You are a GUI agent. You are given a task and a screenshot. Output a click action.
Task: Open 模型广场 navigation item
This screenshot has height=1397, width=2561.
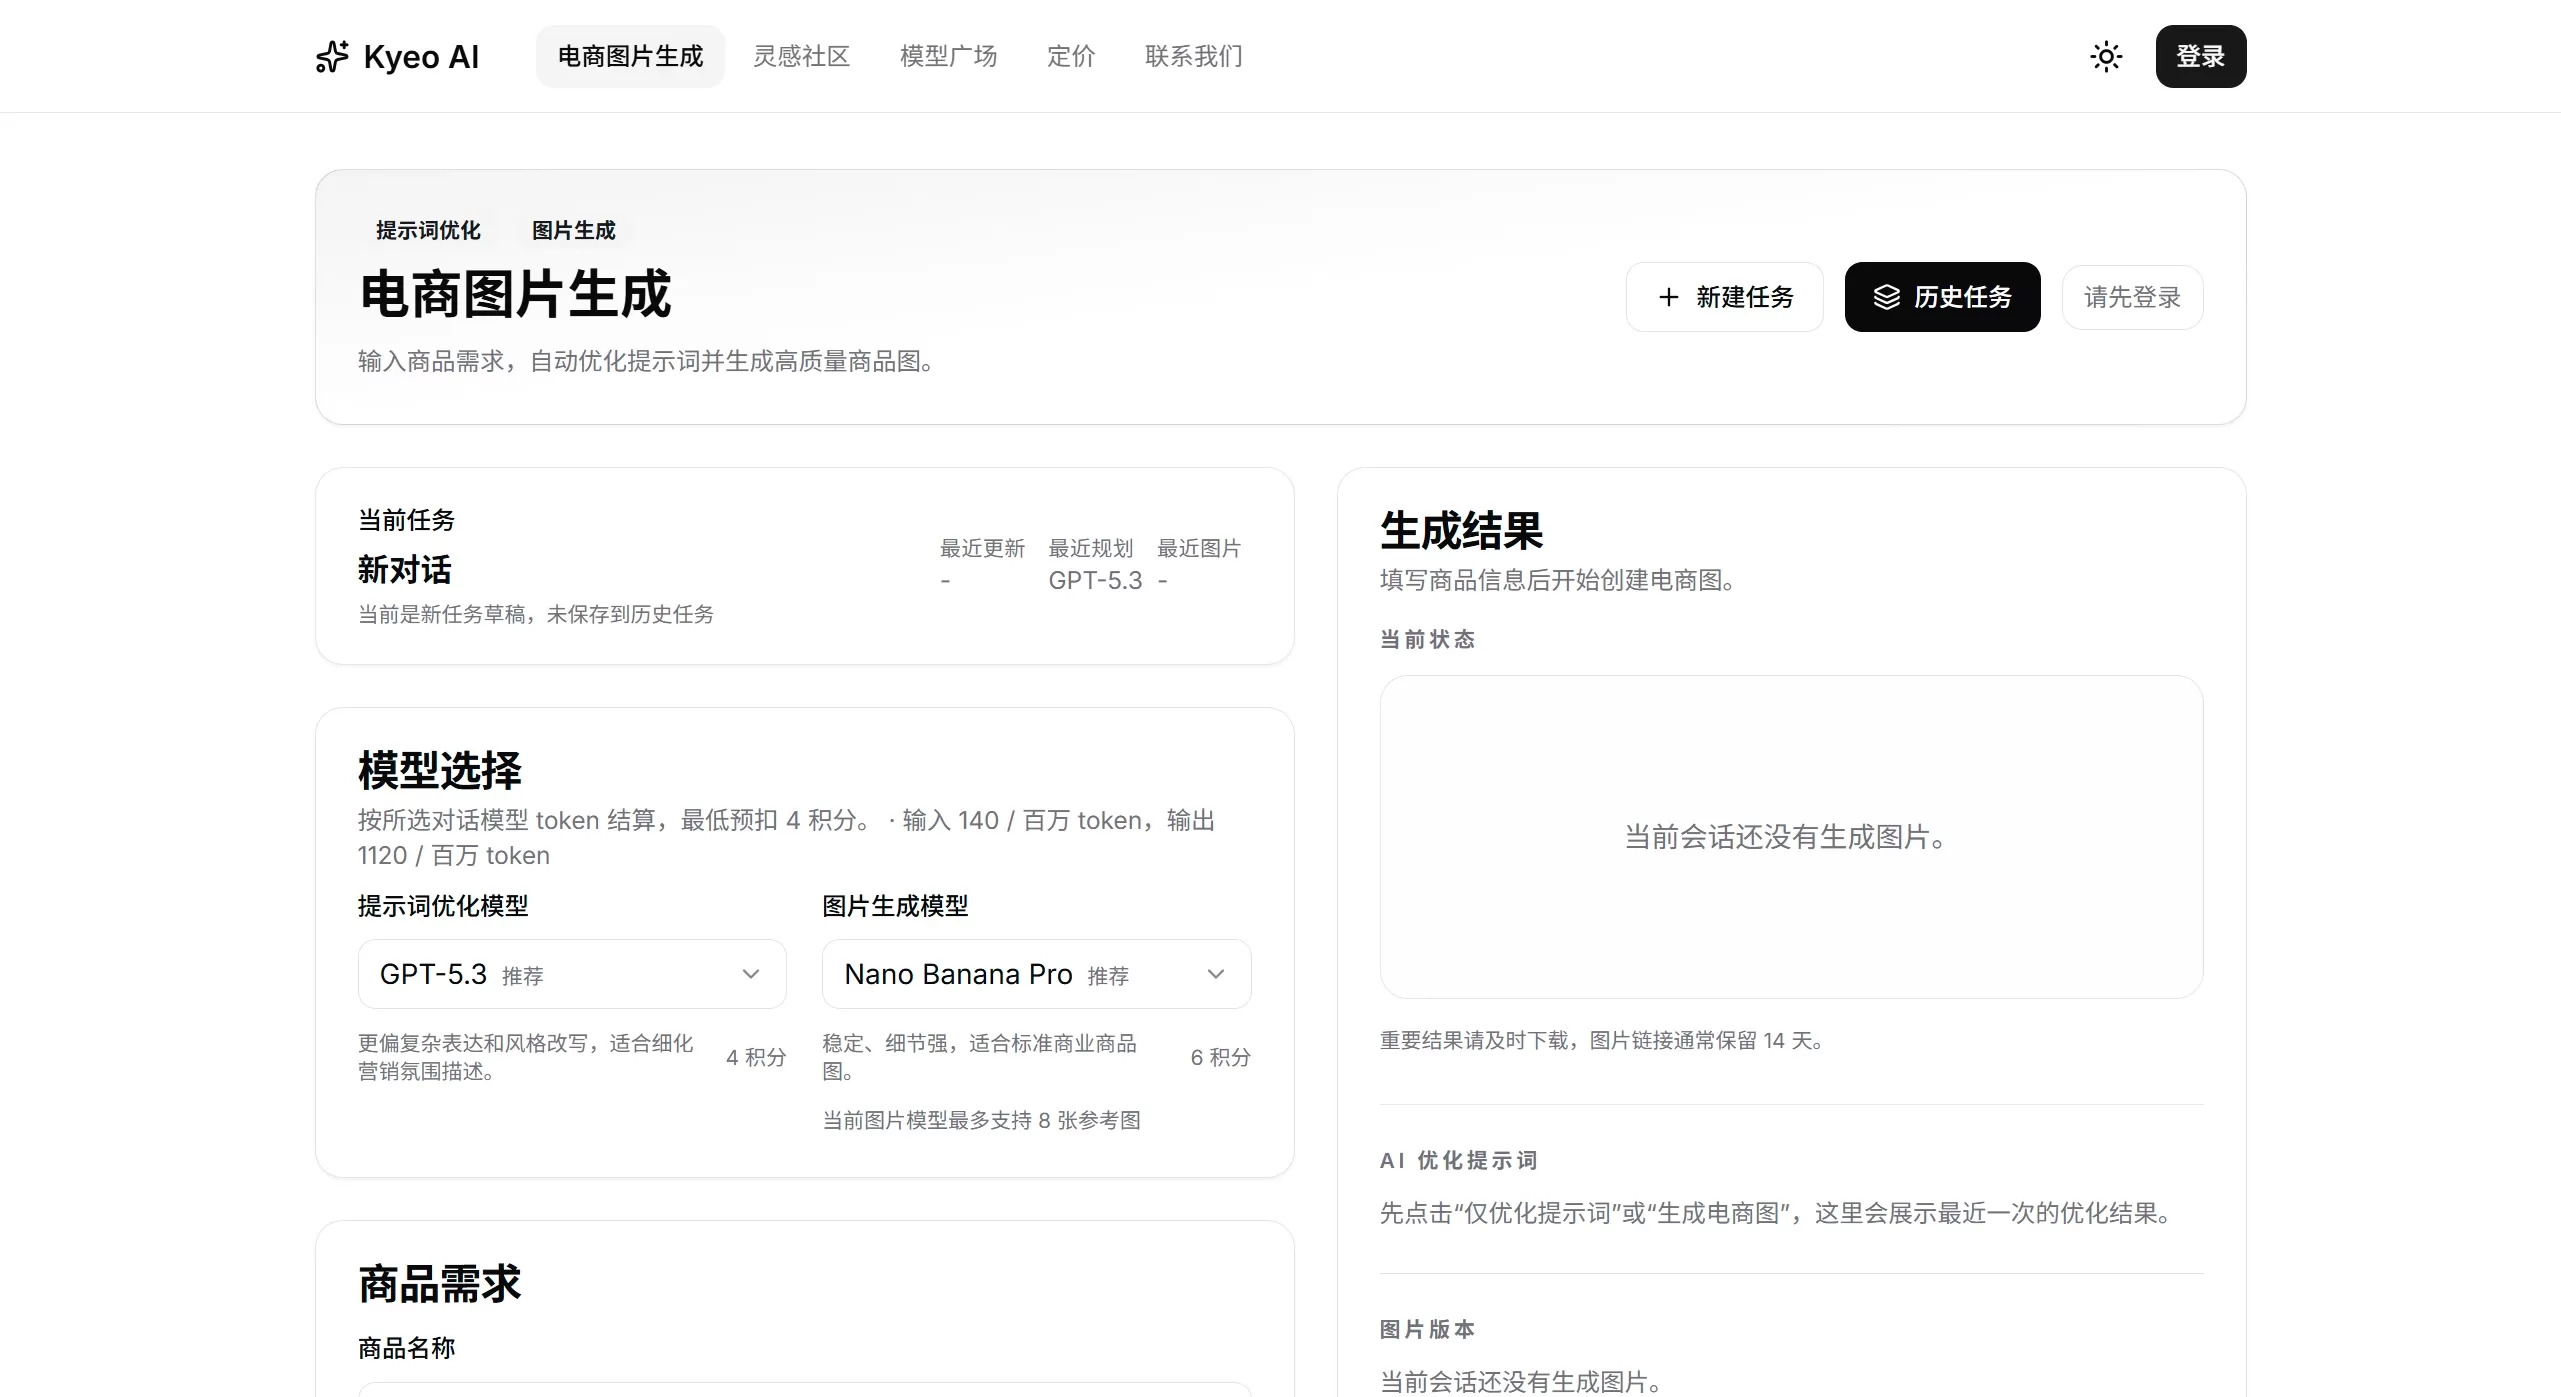pos(948,57)
